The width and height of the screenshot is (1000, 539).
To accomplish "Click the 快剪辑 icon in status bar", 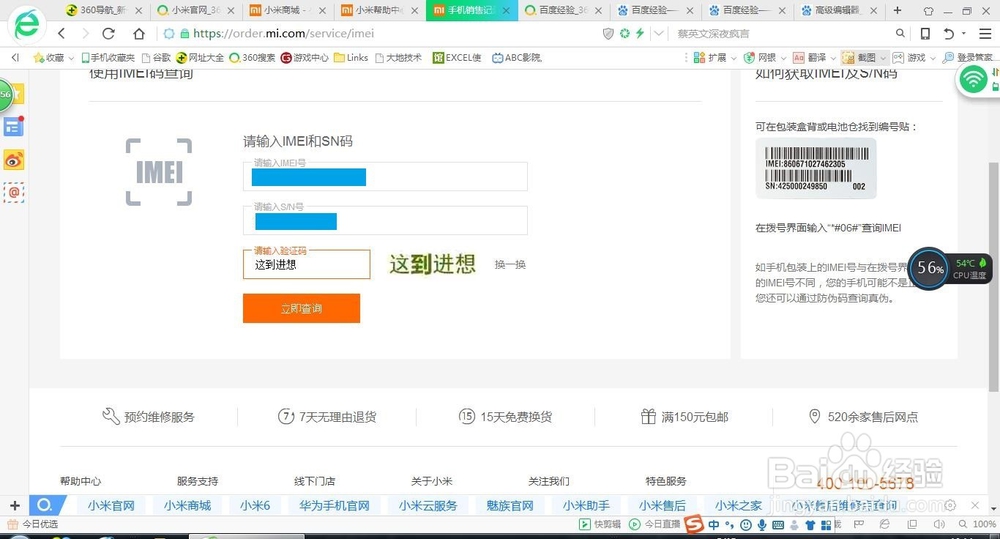I will (x=584, y=524).
